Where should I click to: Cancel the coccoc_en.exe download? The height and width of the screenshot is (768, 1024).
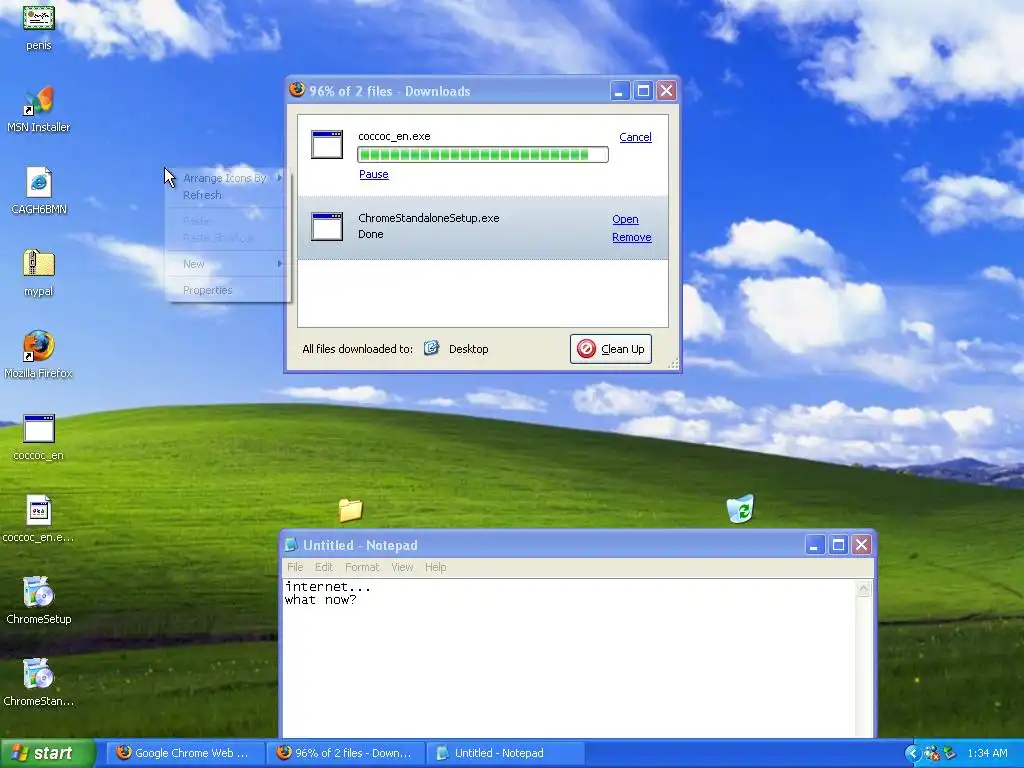tap(635, 137)
